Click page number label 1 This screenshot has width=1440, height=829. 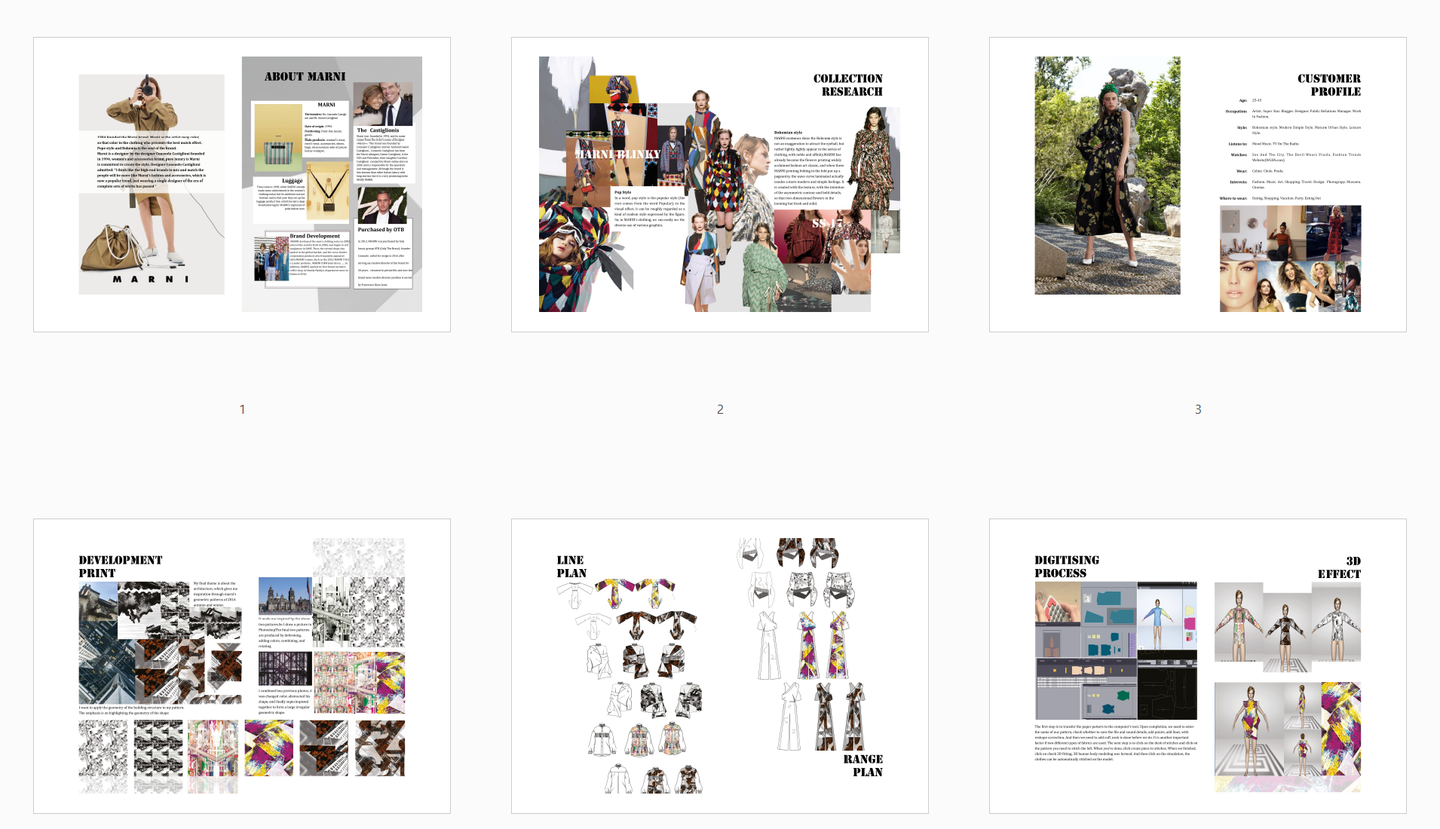point(242,410)
